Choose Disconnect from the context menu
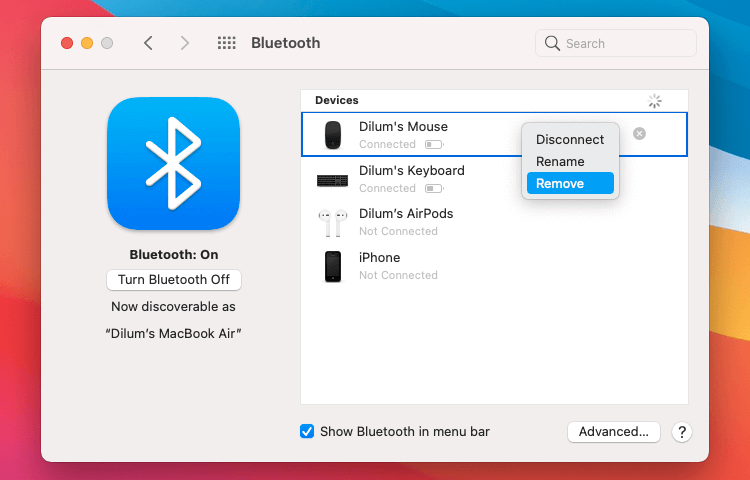This screenshot has width=750, height=480. pos(570,140)
